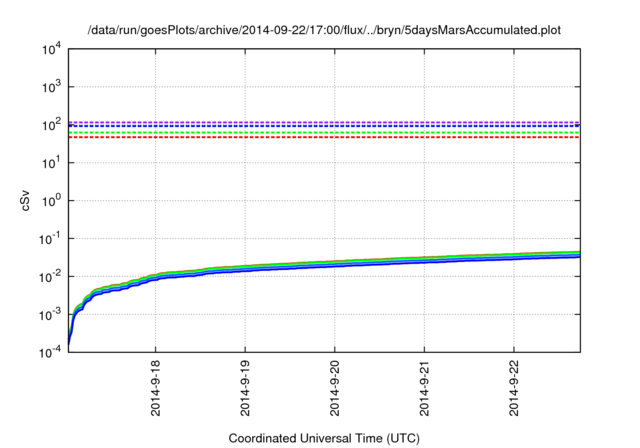Image resolution: width=640 pixels, height=448 pixels.
Task: Click the 2014-9-19 date tick label
Action: (x=245, y=388)
